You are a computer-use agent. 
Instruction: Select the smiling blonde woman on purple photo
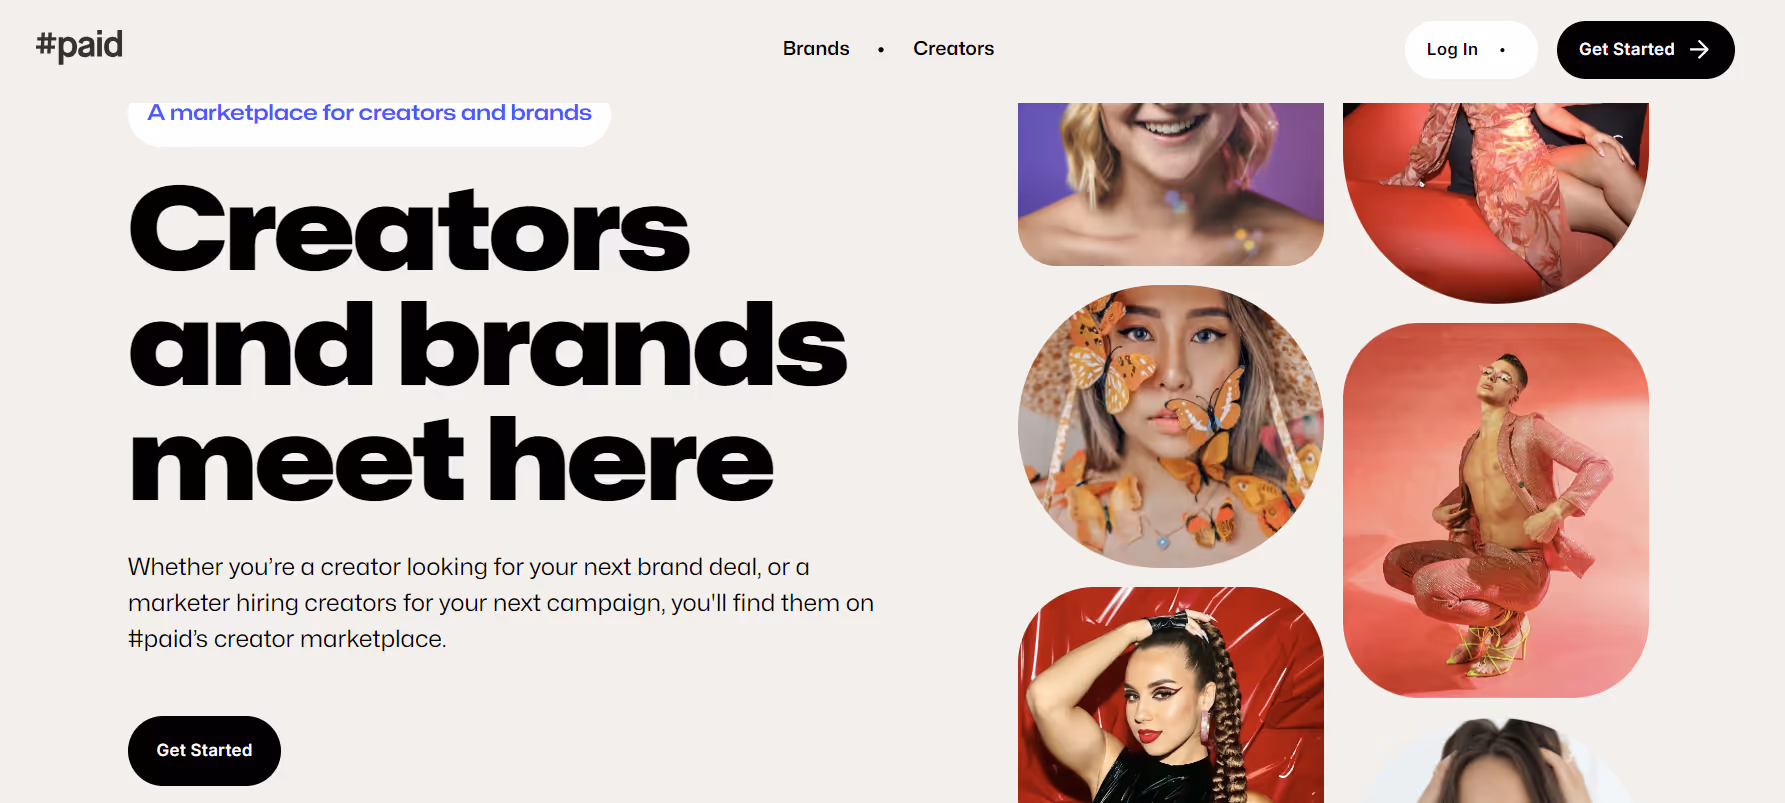pos(1171,184)
